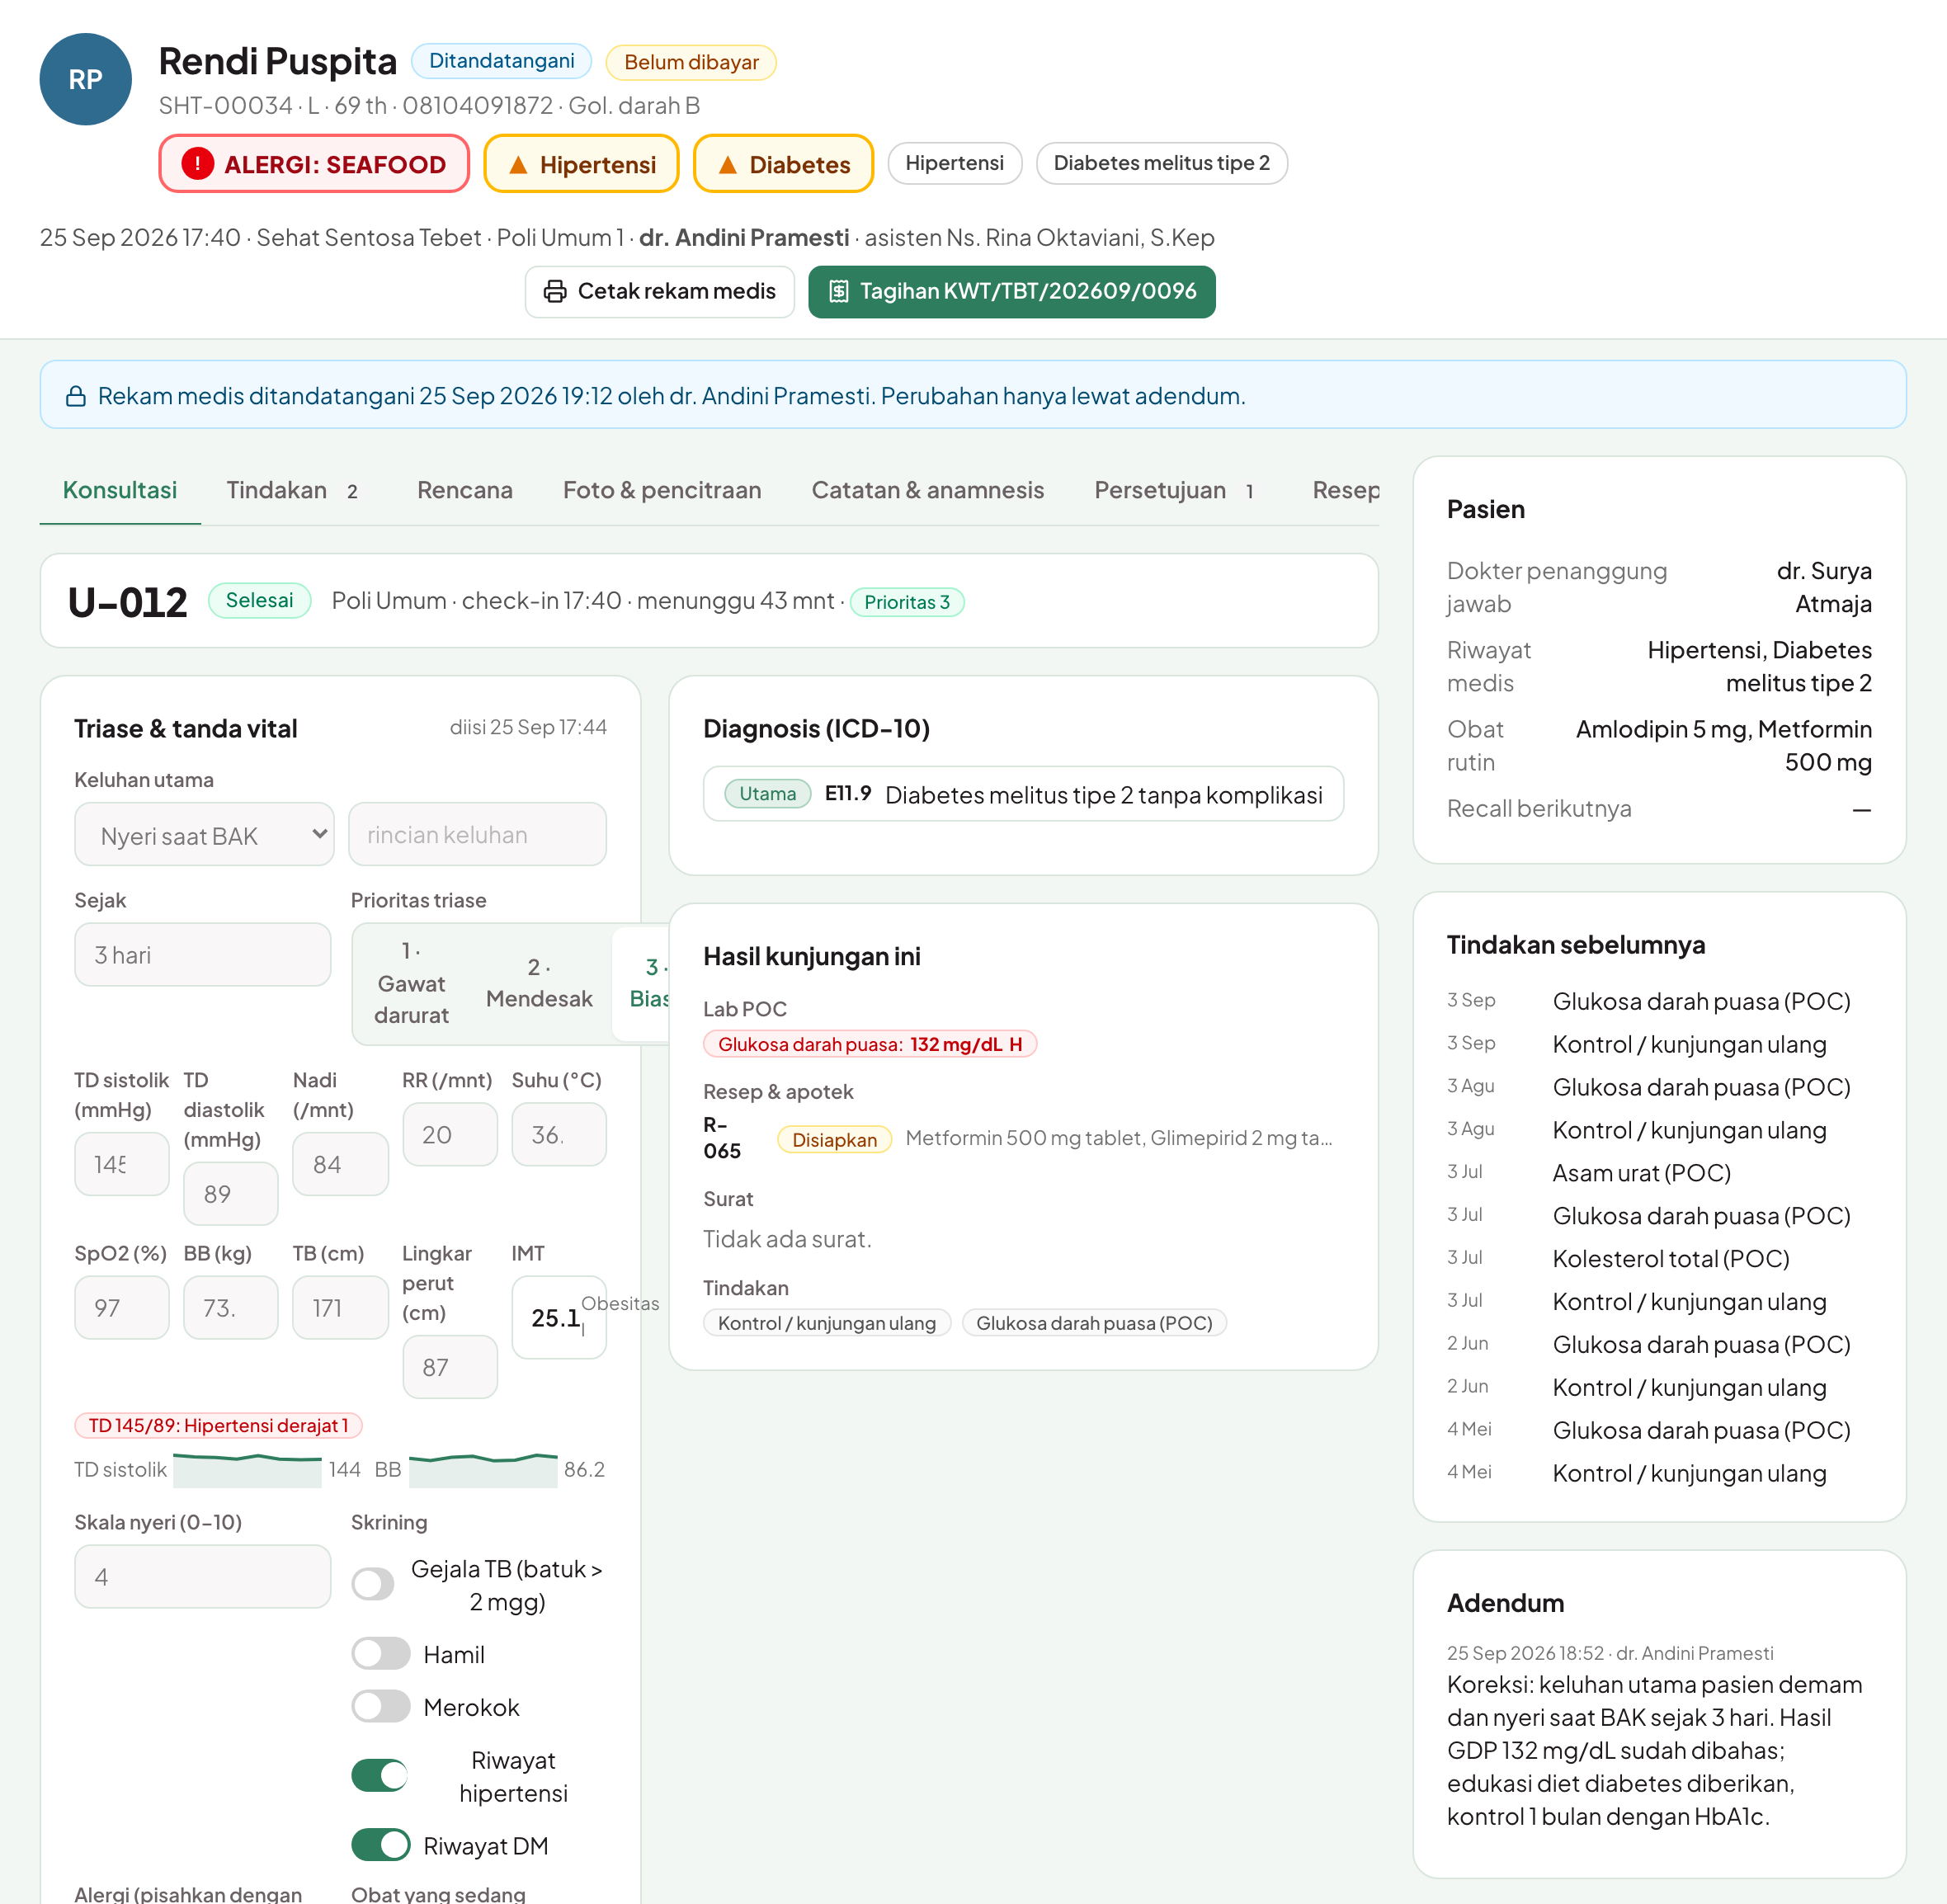Click the Skala nyeri field showing 4
Image resolution: width=1947 pixels, height=1904 pixels.
[203, 1576]
